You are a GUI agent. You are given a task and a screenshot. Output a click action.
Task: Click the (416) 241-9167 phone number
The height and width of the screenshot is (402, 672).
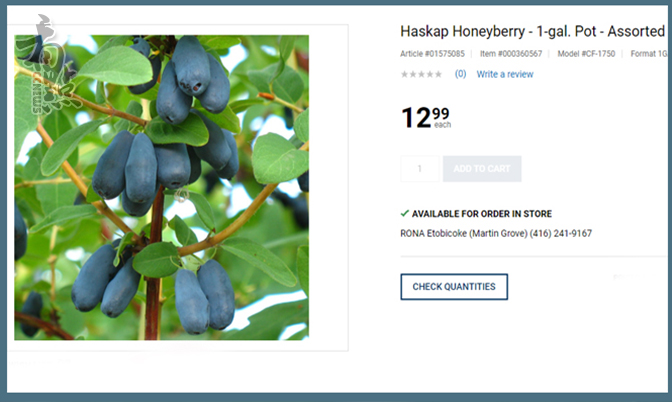coord(561,234)
